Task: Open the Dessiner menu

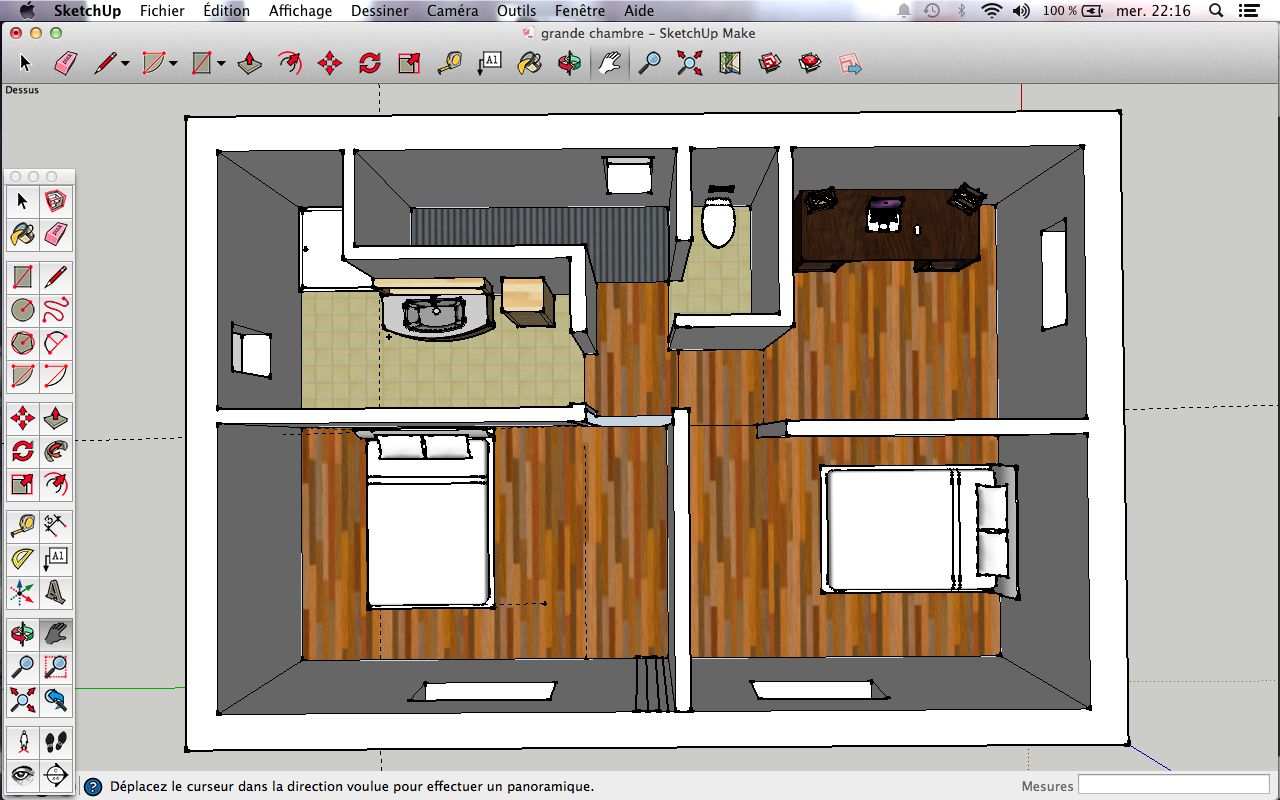Action: tap(380, 11)
